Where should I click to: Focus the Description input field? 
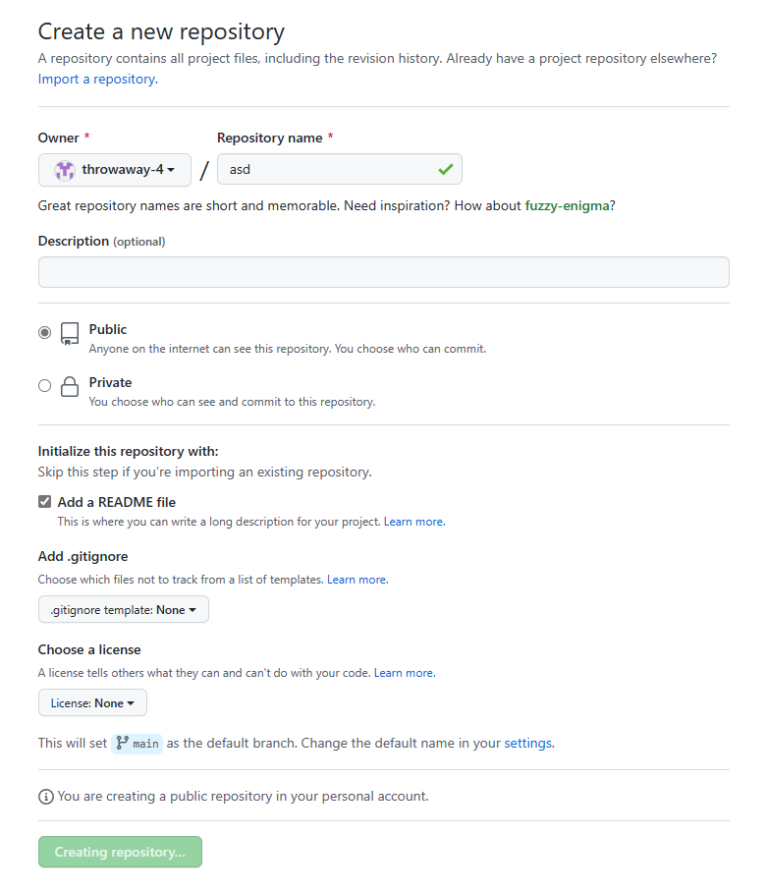(383, 272)
